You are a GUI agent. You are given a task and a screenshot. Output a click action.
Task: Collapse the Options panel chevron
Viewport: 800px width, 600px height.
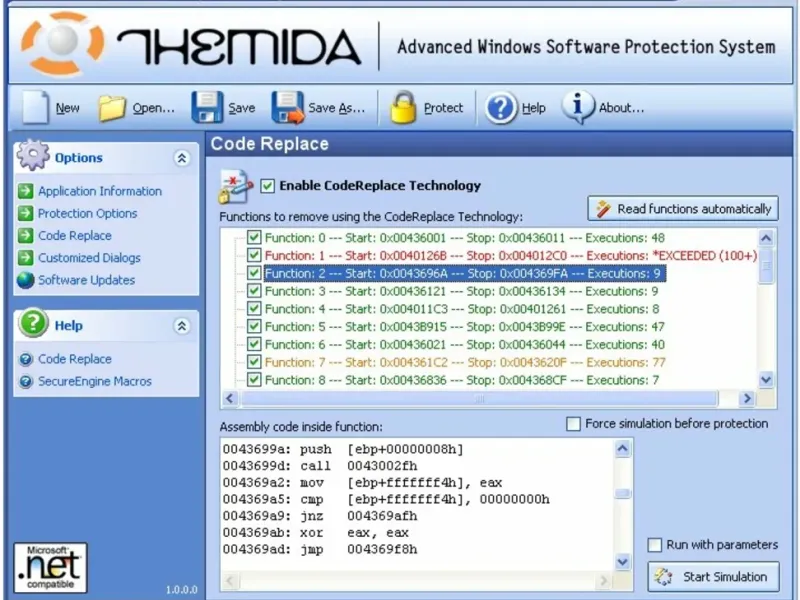(182, 158)
